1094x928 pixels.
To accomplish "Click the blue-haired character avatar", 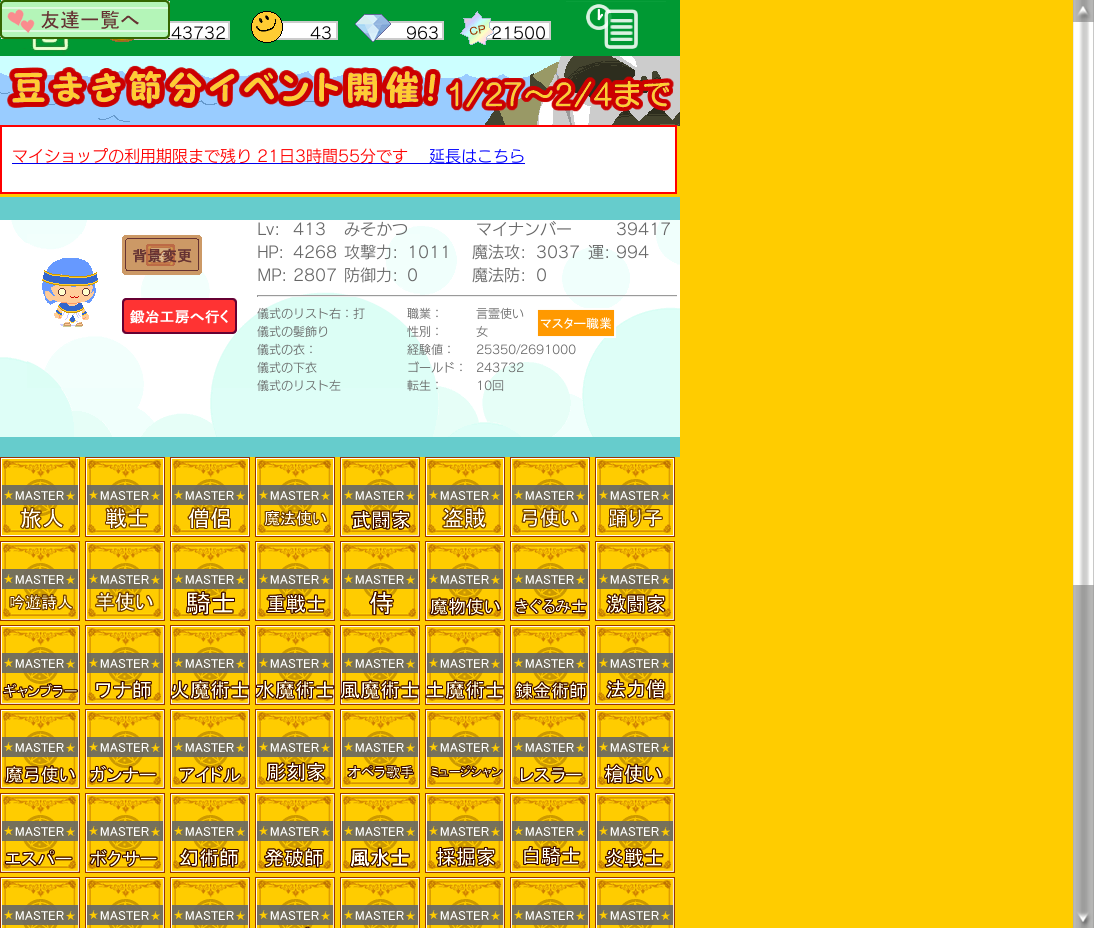I will click(69, 291).
